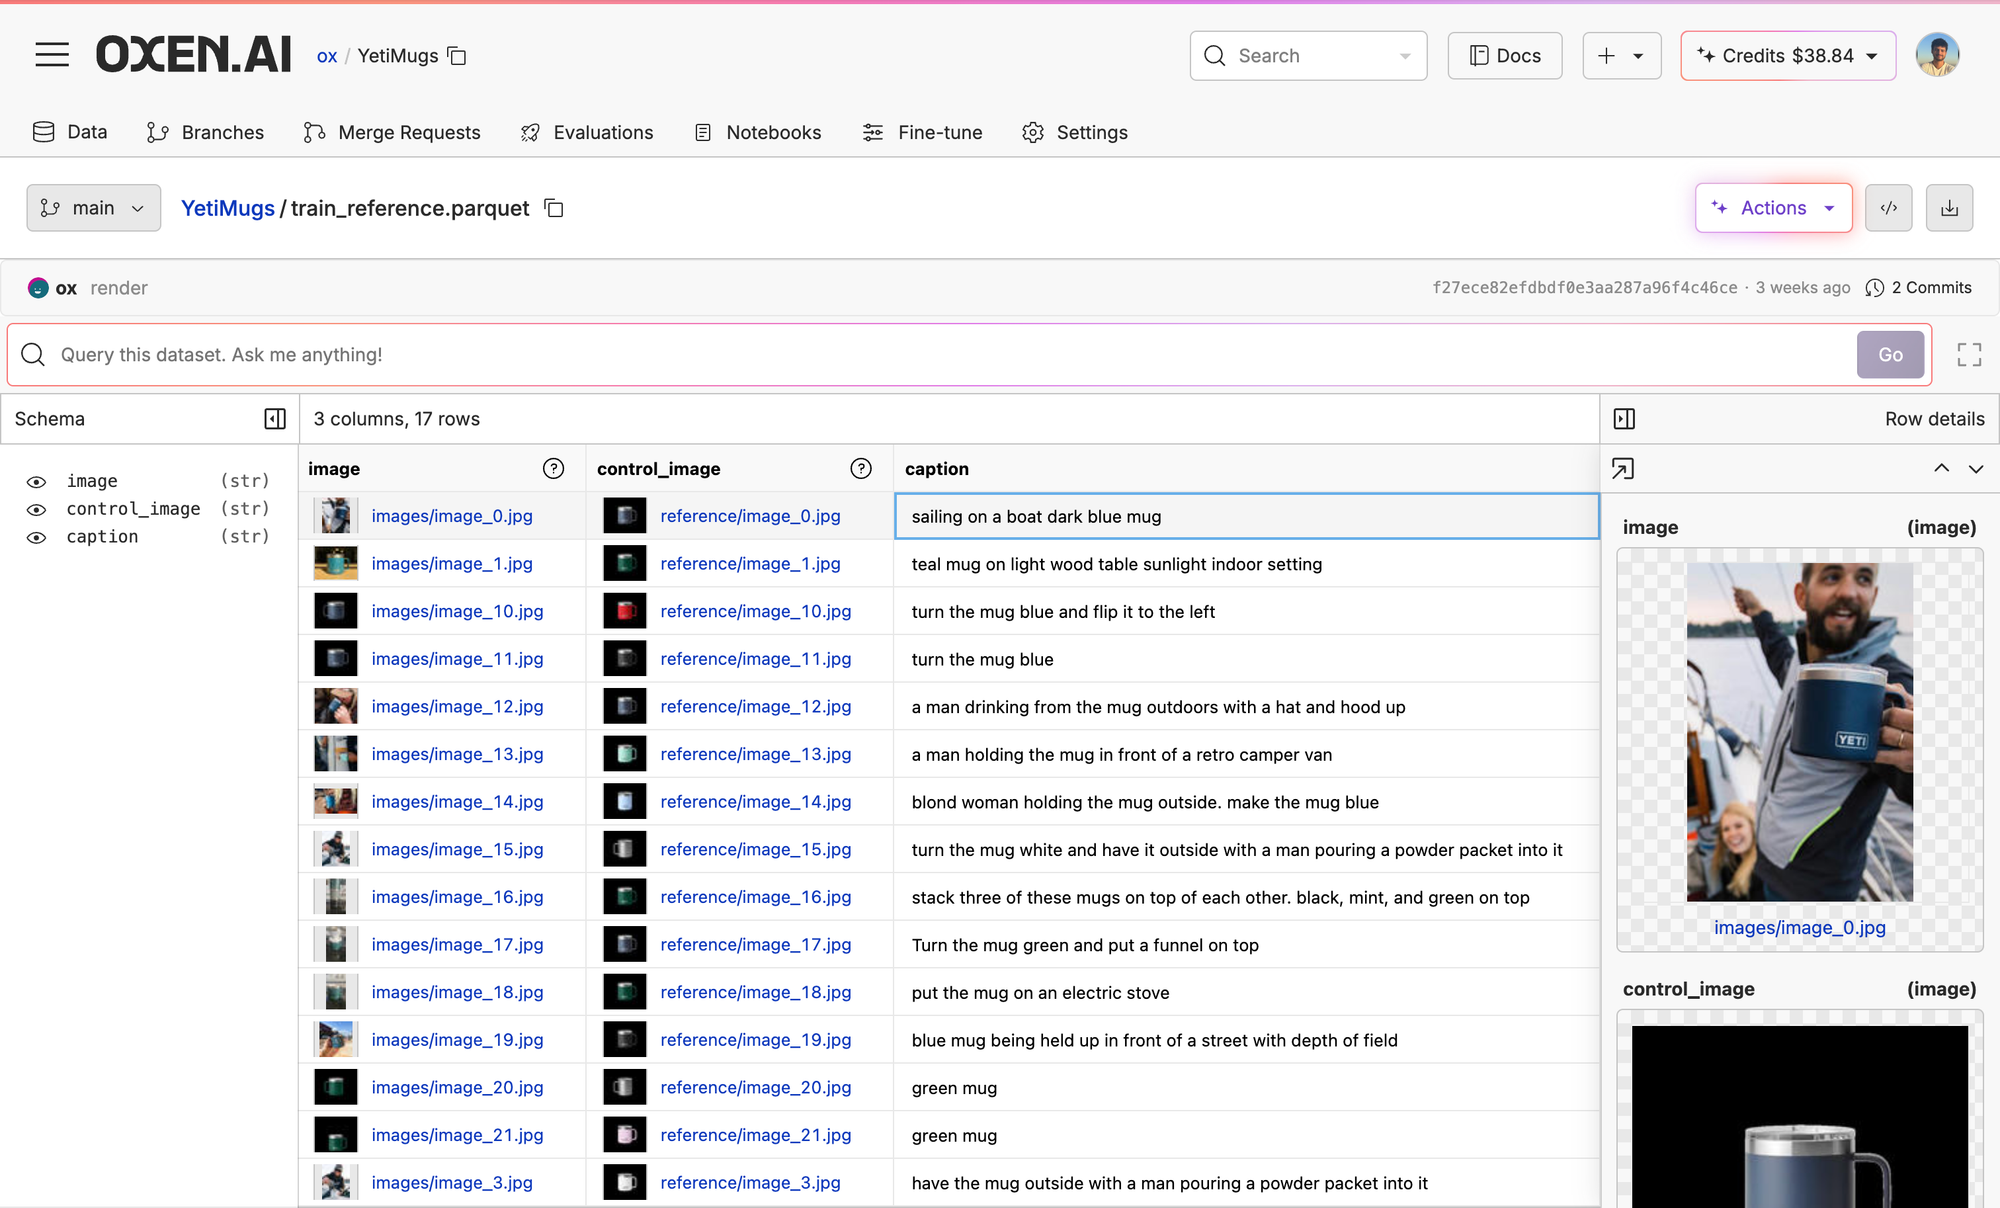
Task: Hide the control_image column in schema
Action: pyautogui.click(x=37, y=509)
